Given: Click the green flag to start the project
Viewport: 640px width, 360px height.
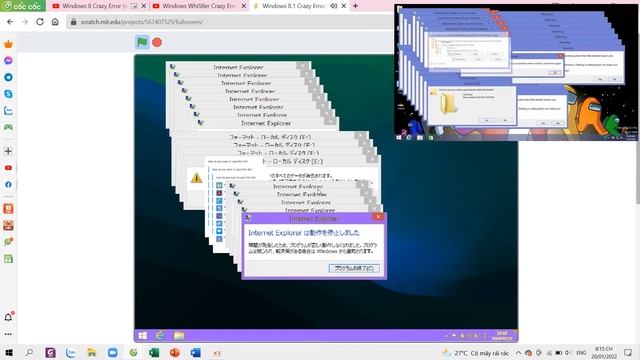Looking at the screenshot, I should click(x=142, y=42).
